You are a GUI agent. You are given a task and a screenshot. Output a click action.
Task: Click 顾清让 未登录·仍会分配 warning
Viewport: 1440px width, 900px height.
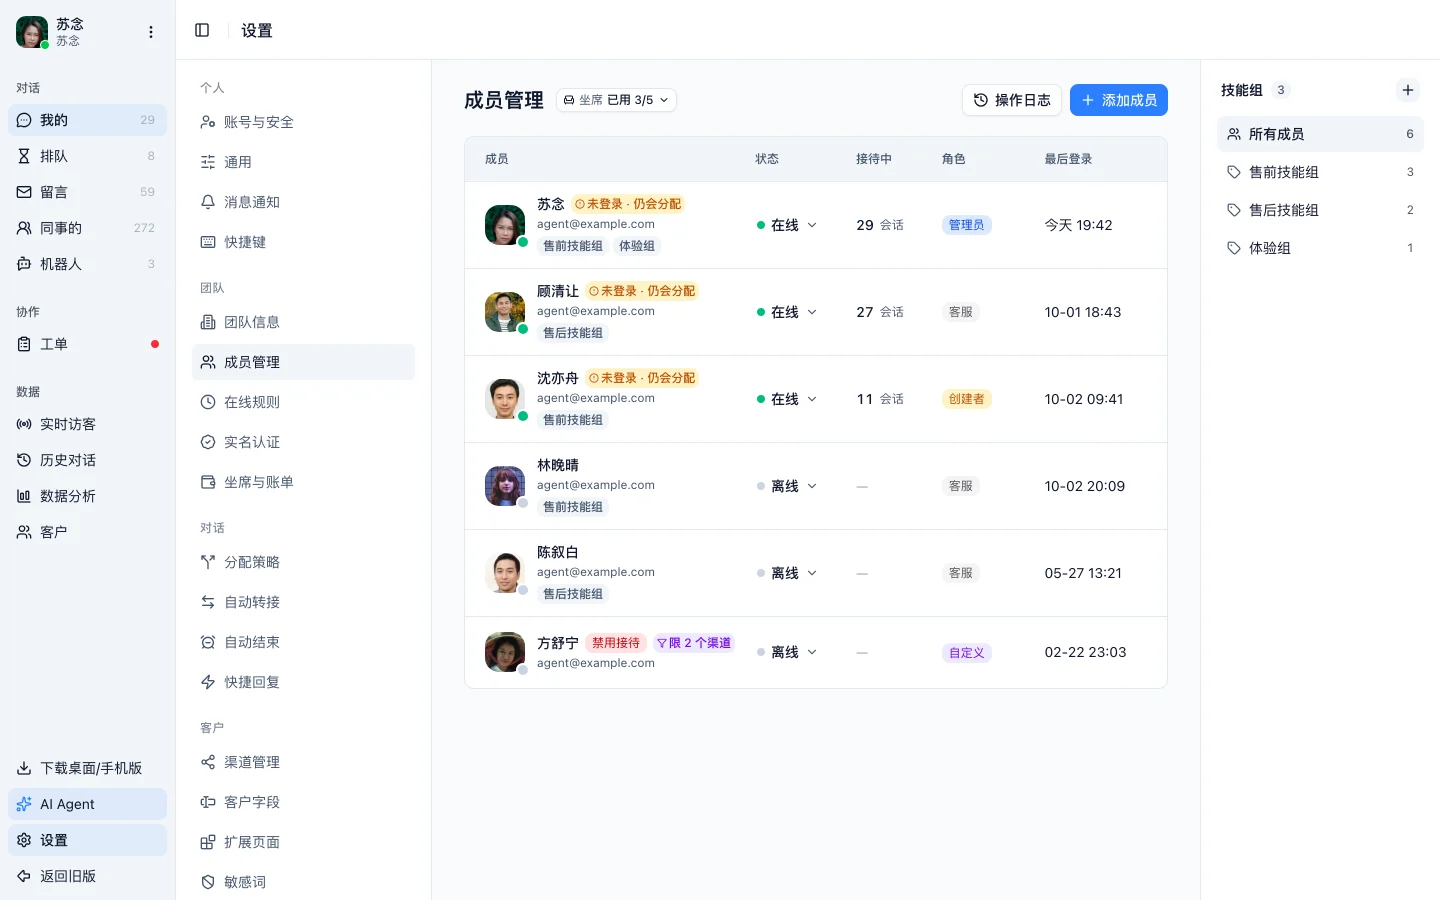pos(642,291)
